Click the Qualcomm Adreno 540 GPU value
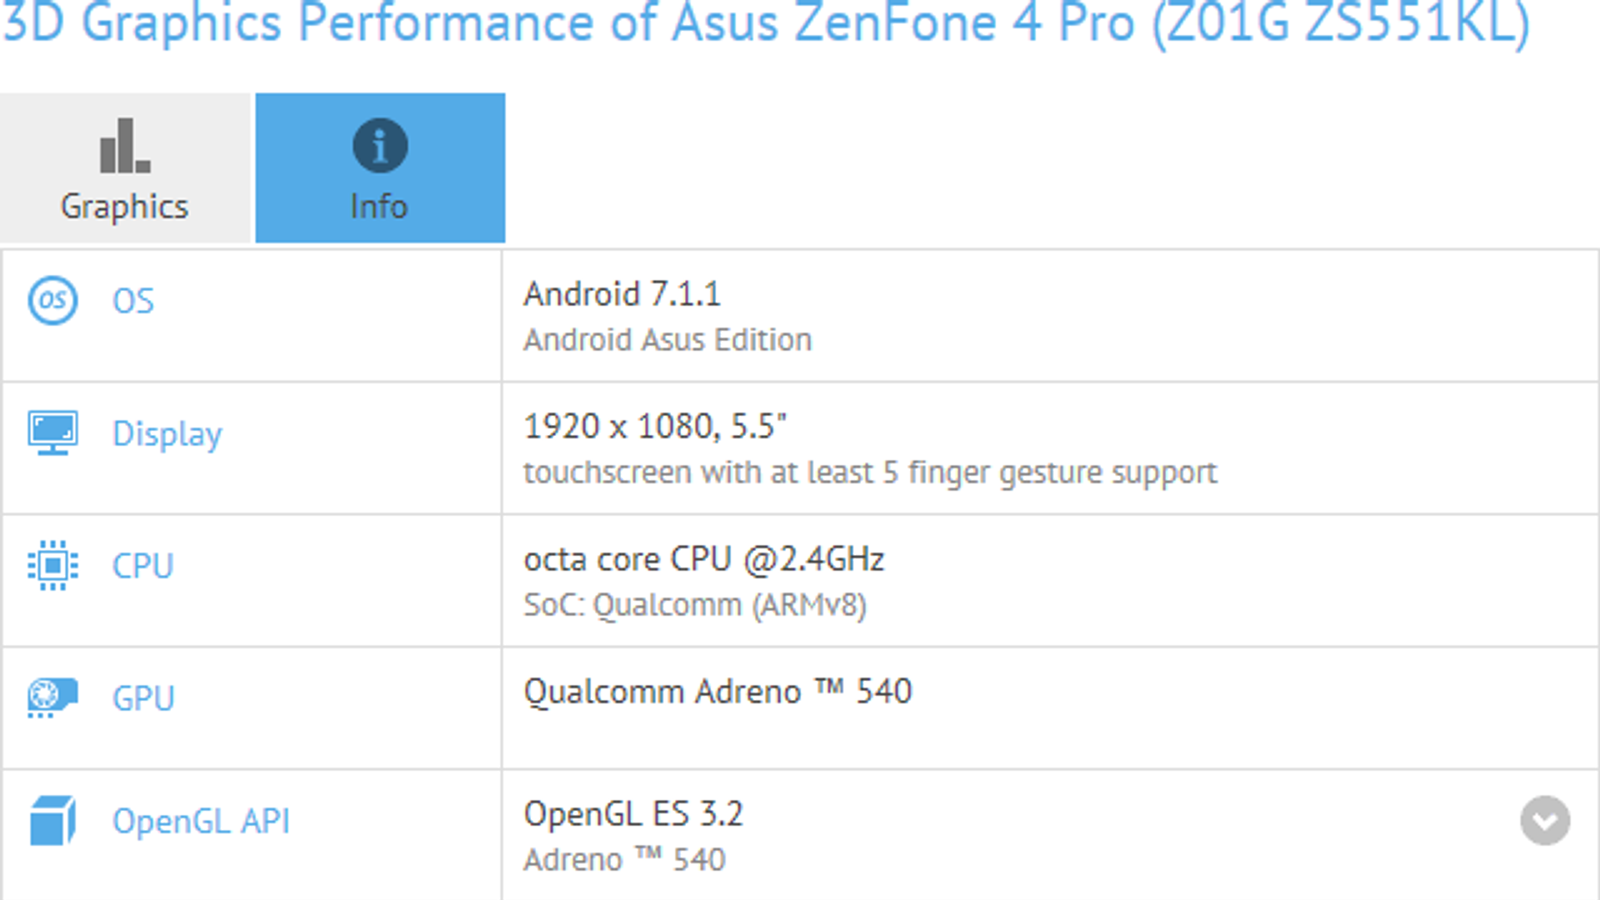1600x900 pixels. pyautogui.click(x=717, y=691)
